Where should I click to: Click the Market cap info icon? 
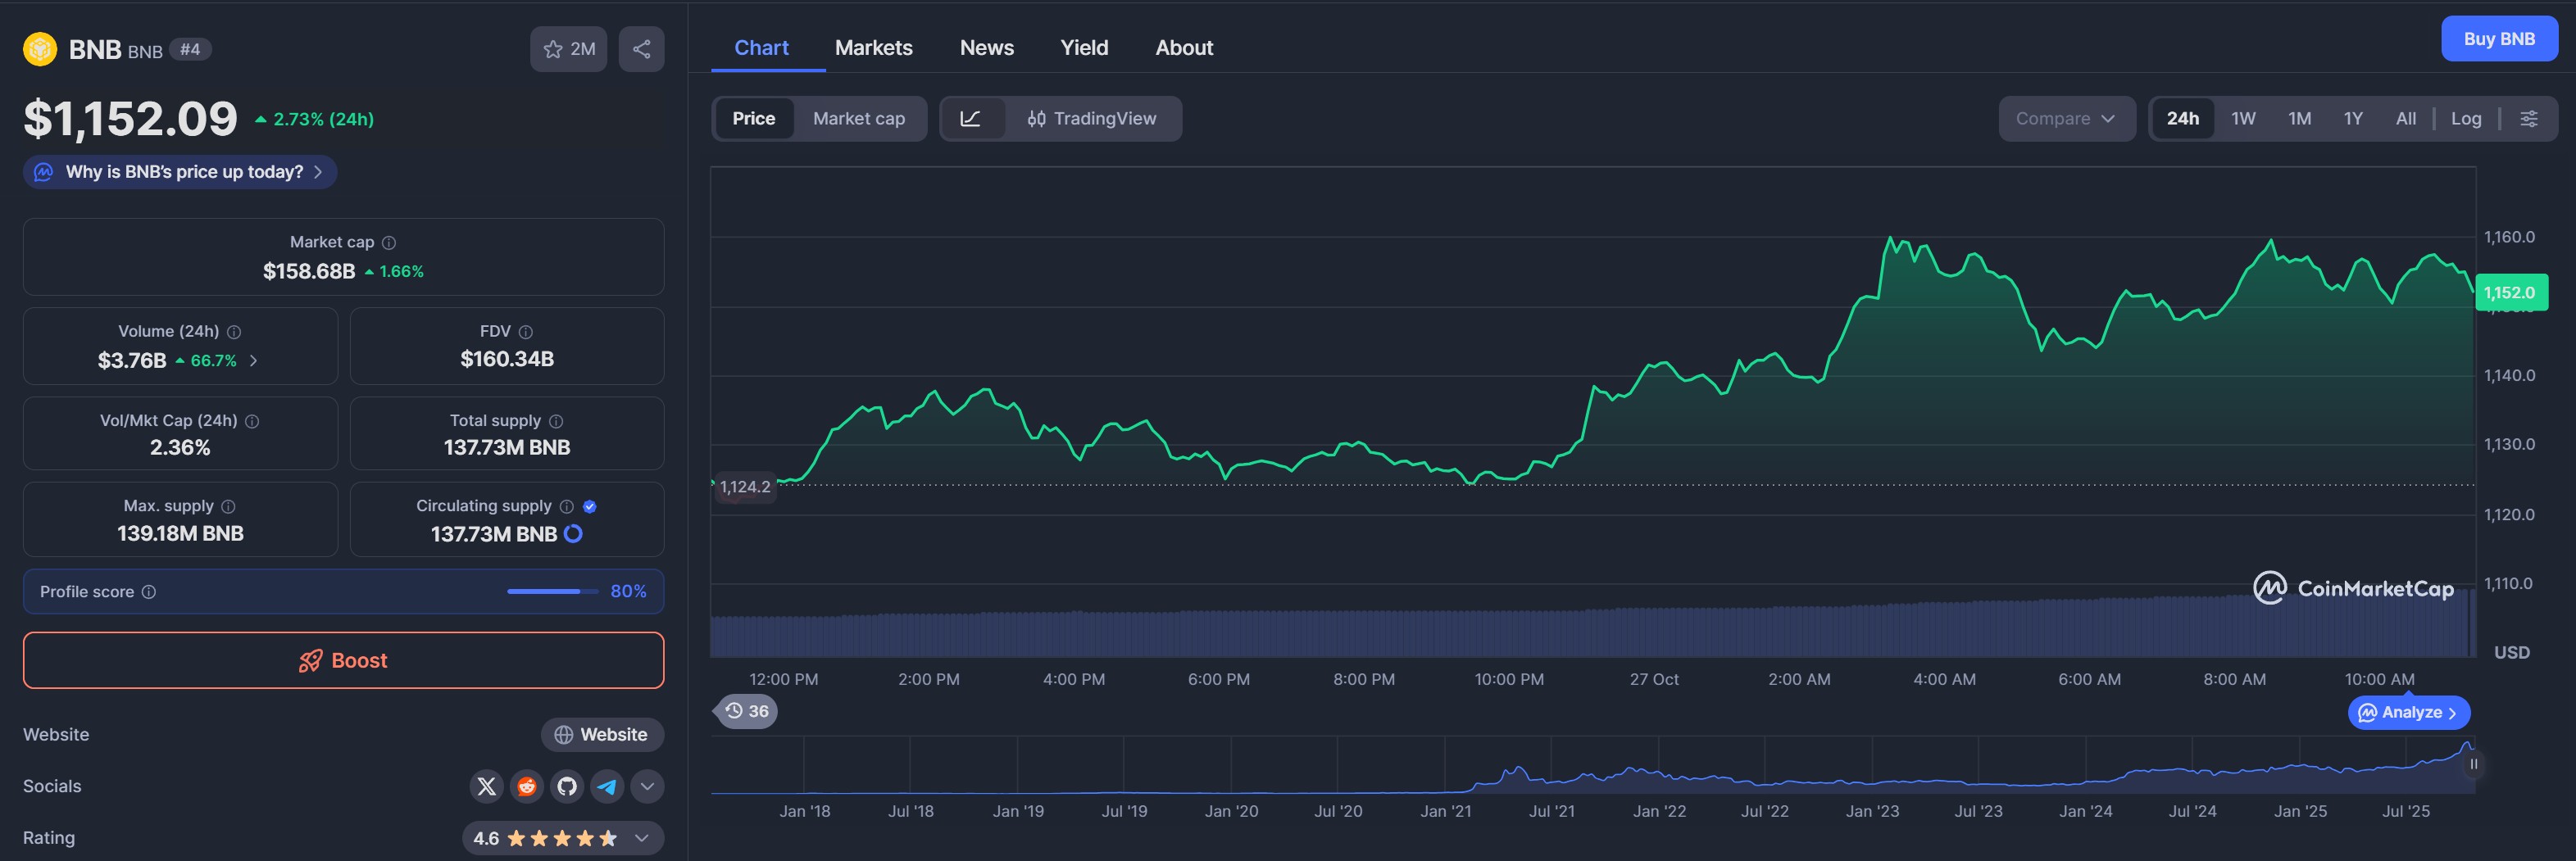pos(389,243)
